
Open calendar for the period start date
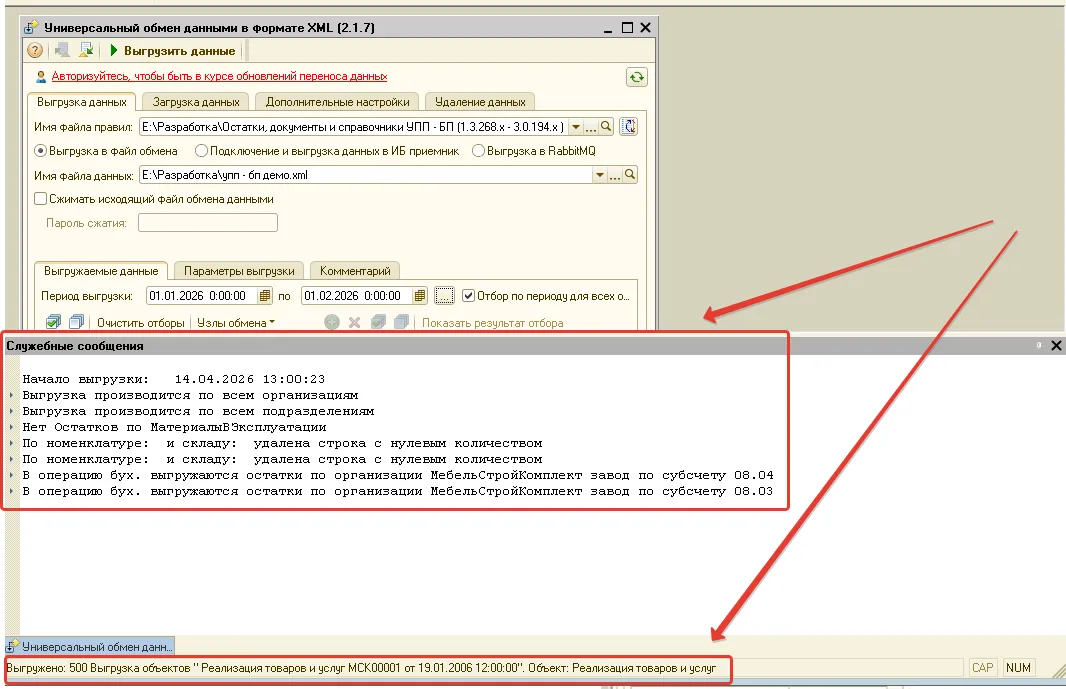[x=264, y=296]
